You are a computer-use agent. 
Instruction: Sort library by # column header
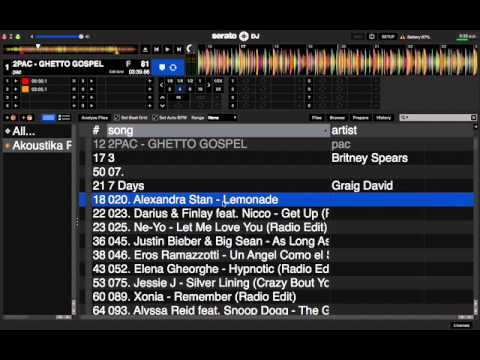pos(96,130)
